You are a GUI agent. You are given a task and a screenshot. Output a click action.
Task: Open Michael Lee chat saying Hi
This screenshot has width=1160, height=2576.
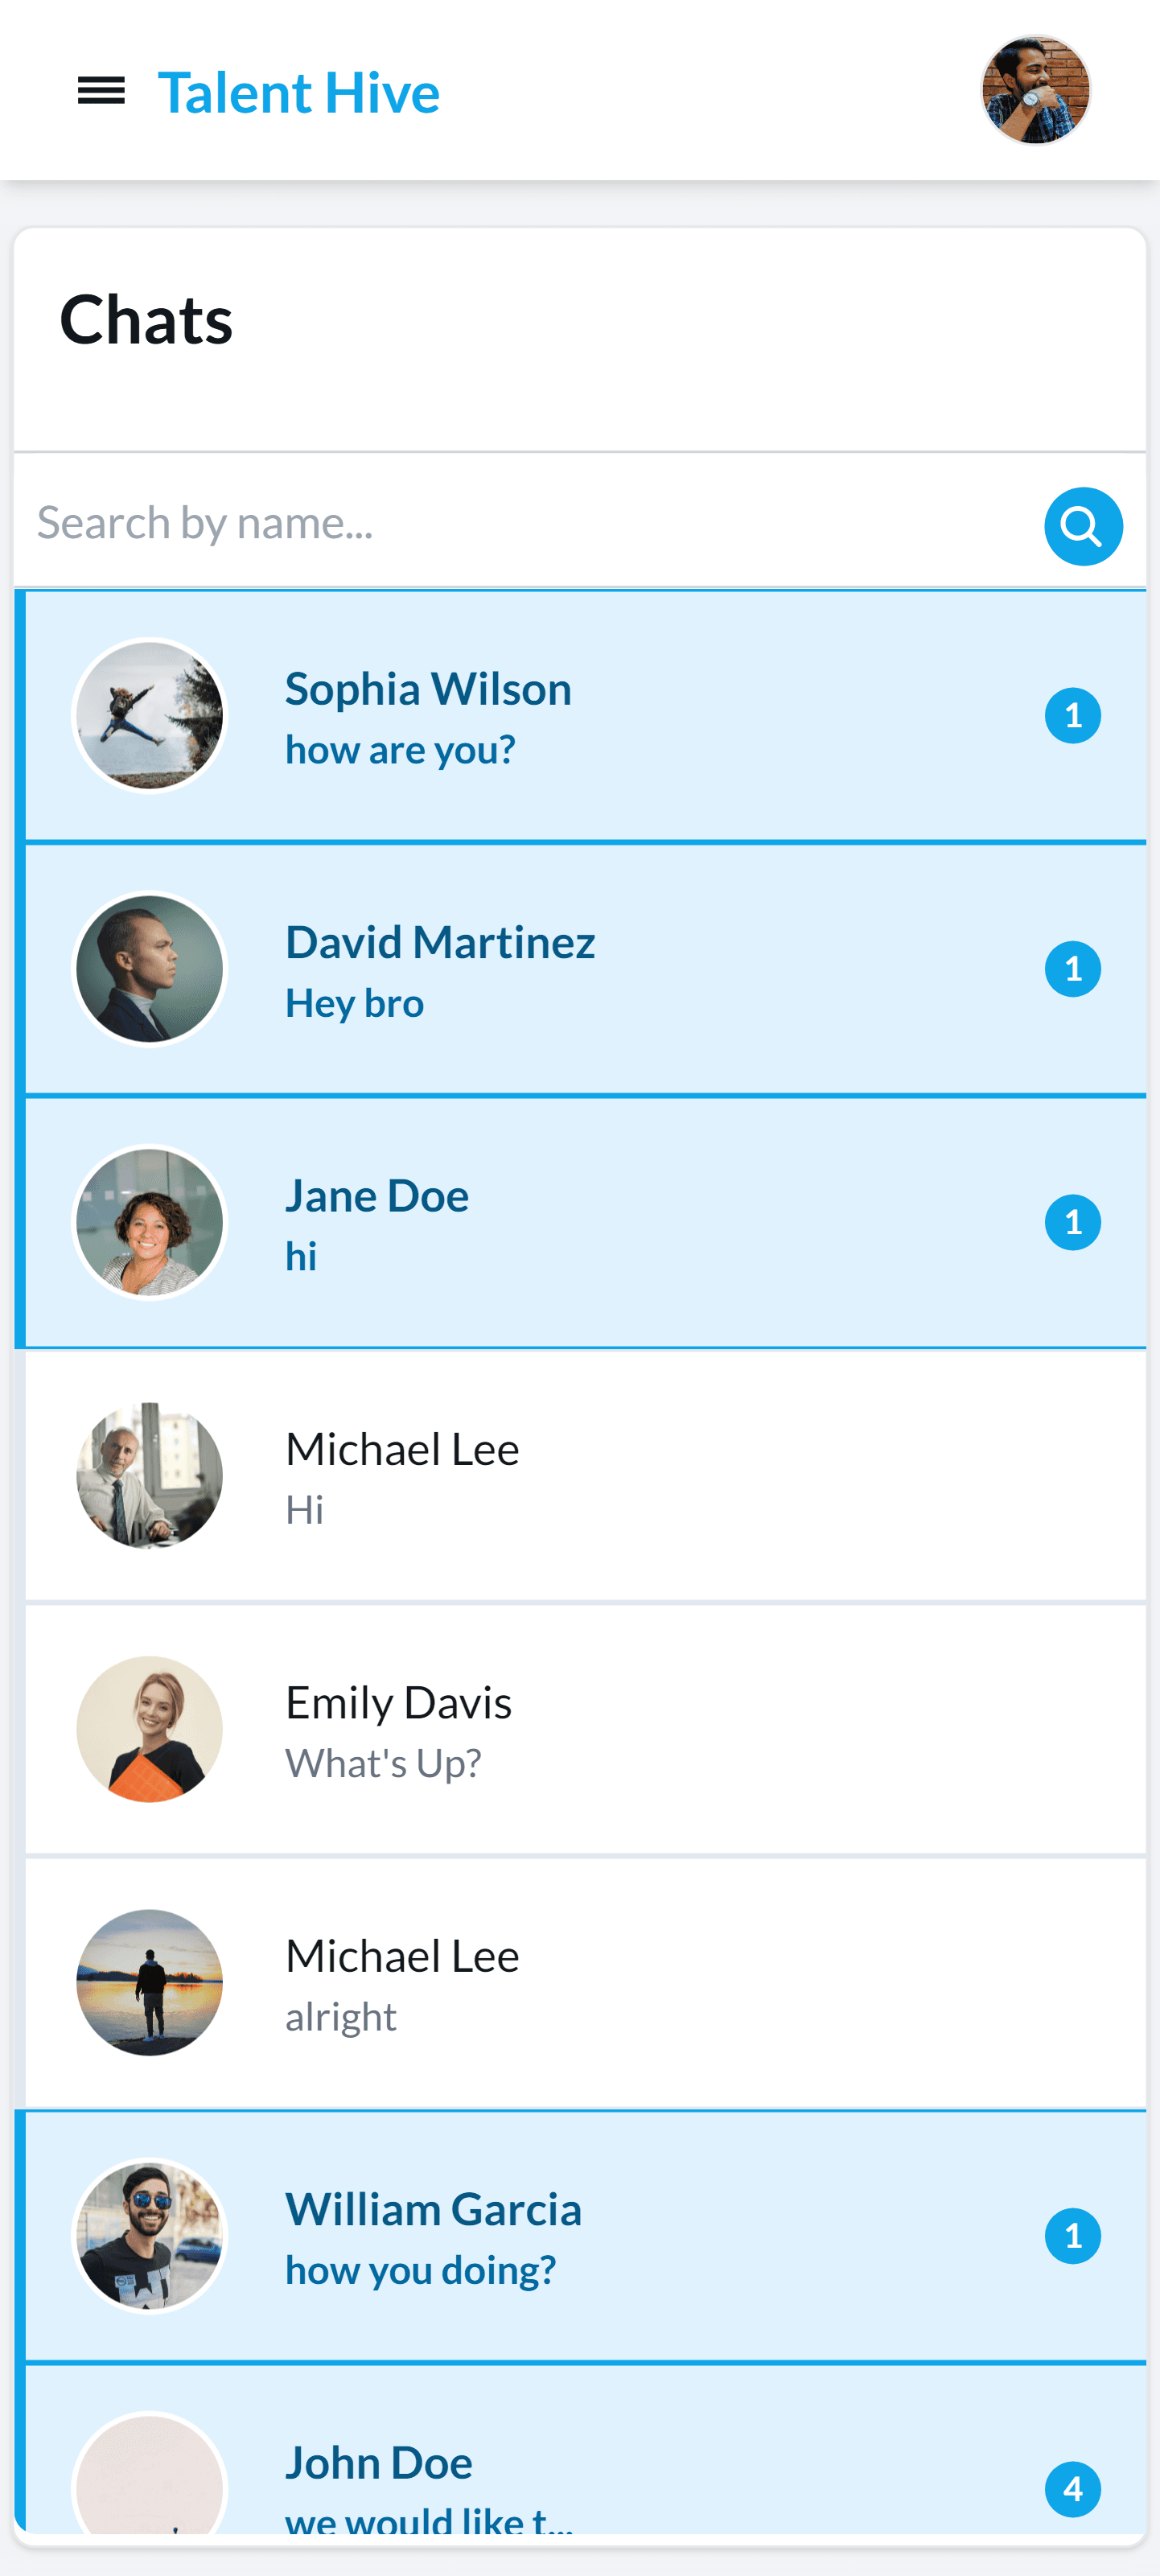tap(581, 1475)
